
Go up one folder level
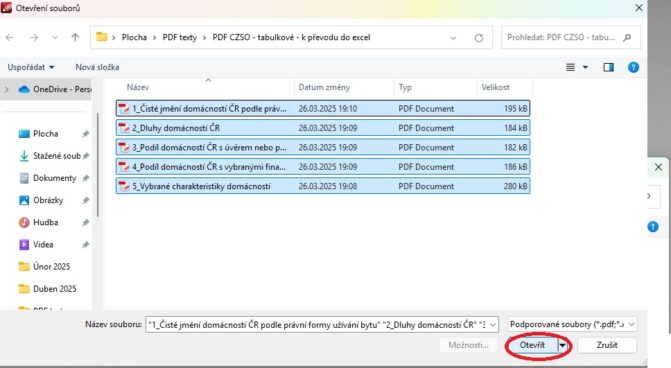(x=75, y=38)
